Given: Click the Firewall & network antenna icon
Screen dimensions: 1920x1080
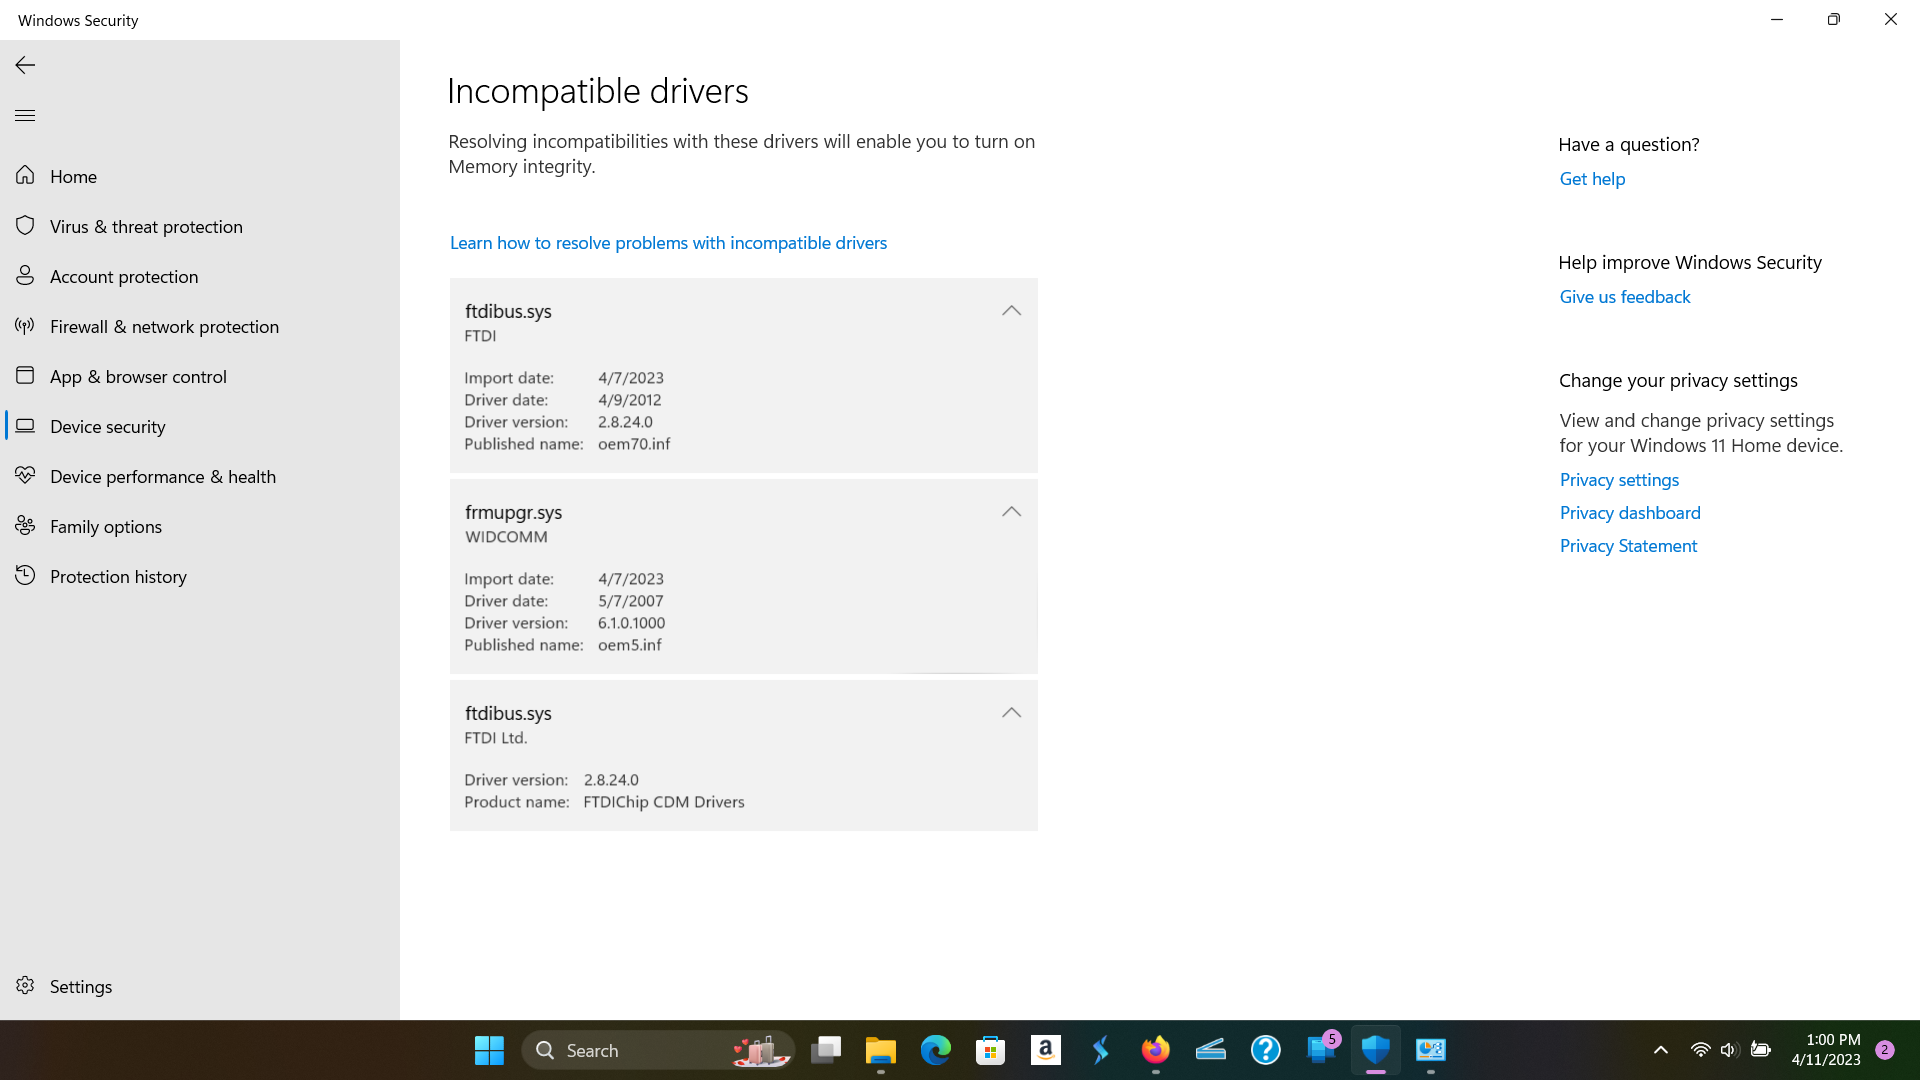Looking at the screenshot, I should [25, 325].
